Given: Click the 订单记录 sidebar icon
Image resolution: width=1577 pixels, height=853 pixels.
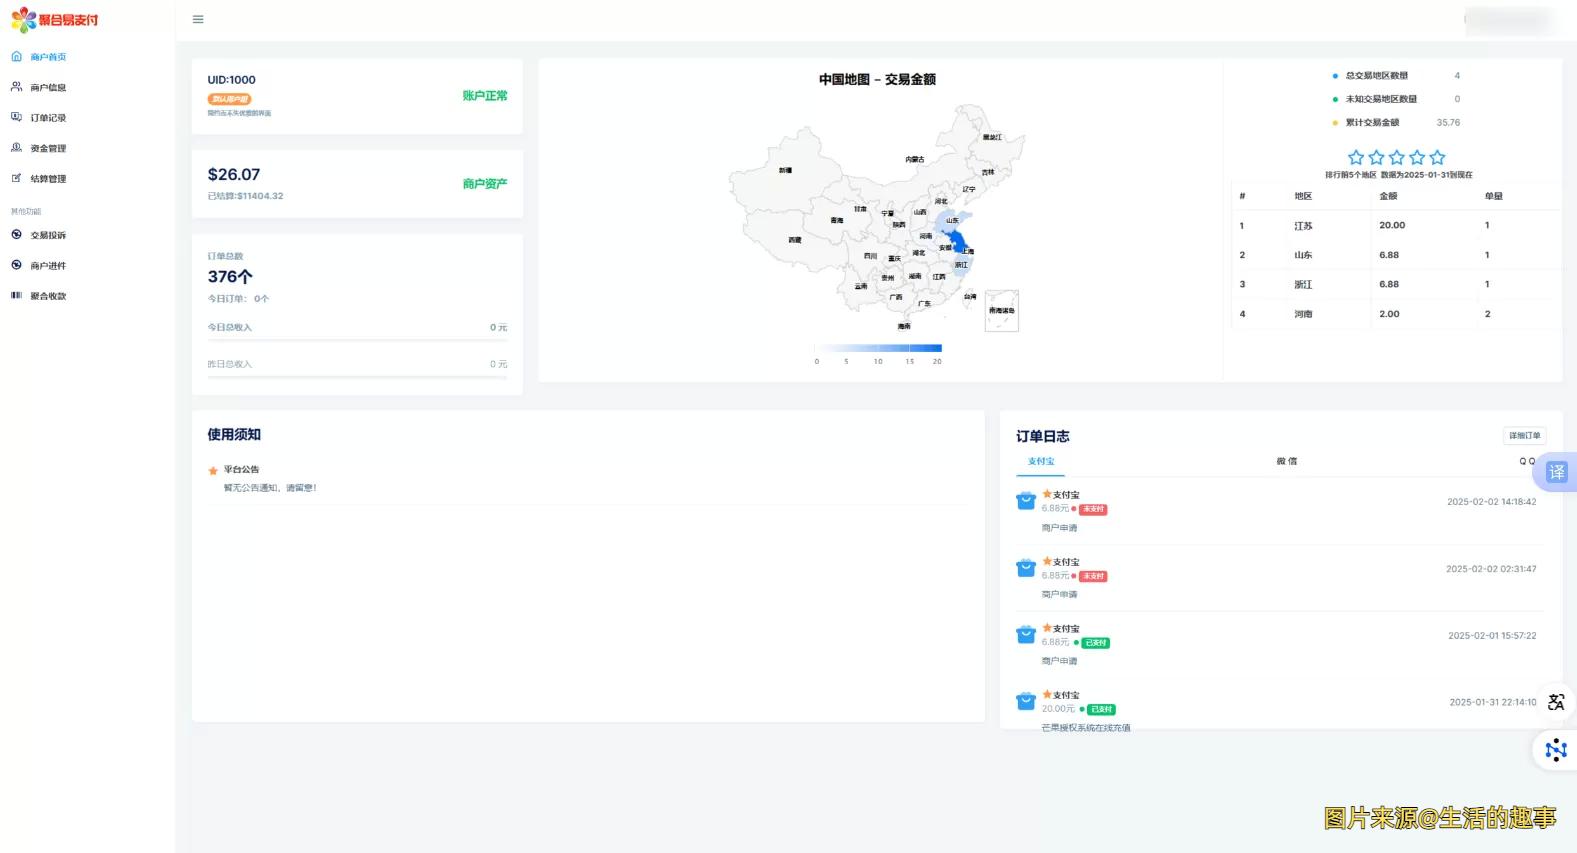Looking at the screenshot, I should point(16,117).
